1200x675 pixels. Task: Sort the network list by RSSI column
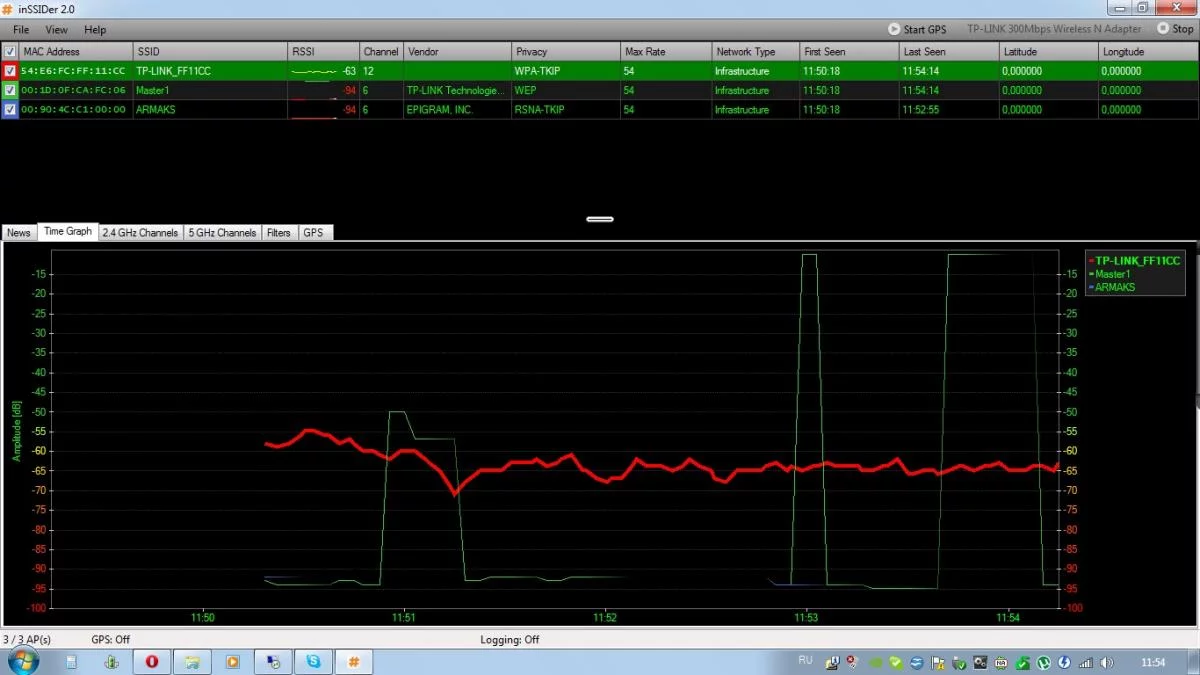(322, 51)
